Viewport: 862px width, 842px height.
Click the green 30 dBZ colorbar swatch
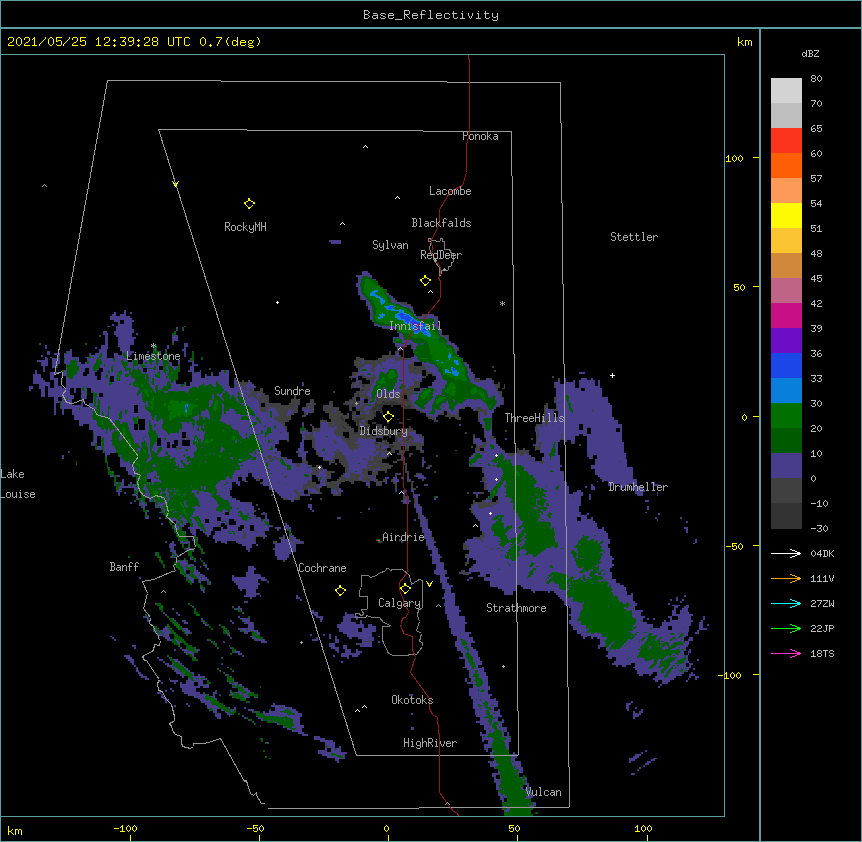[786, 416]
